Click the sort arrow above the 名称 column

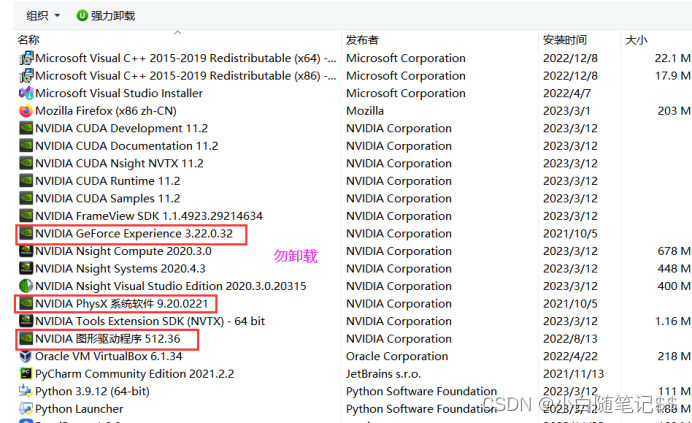177,32
